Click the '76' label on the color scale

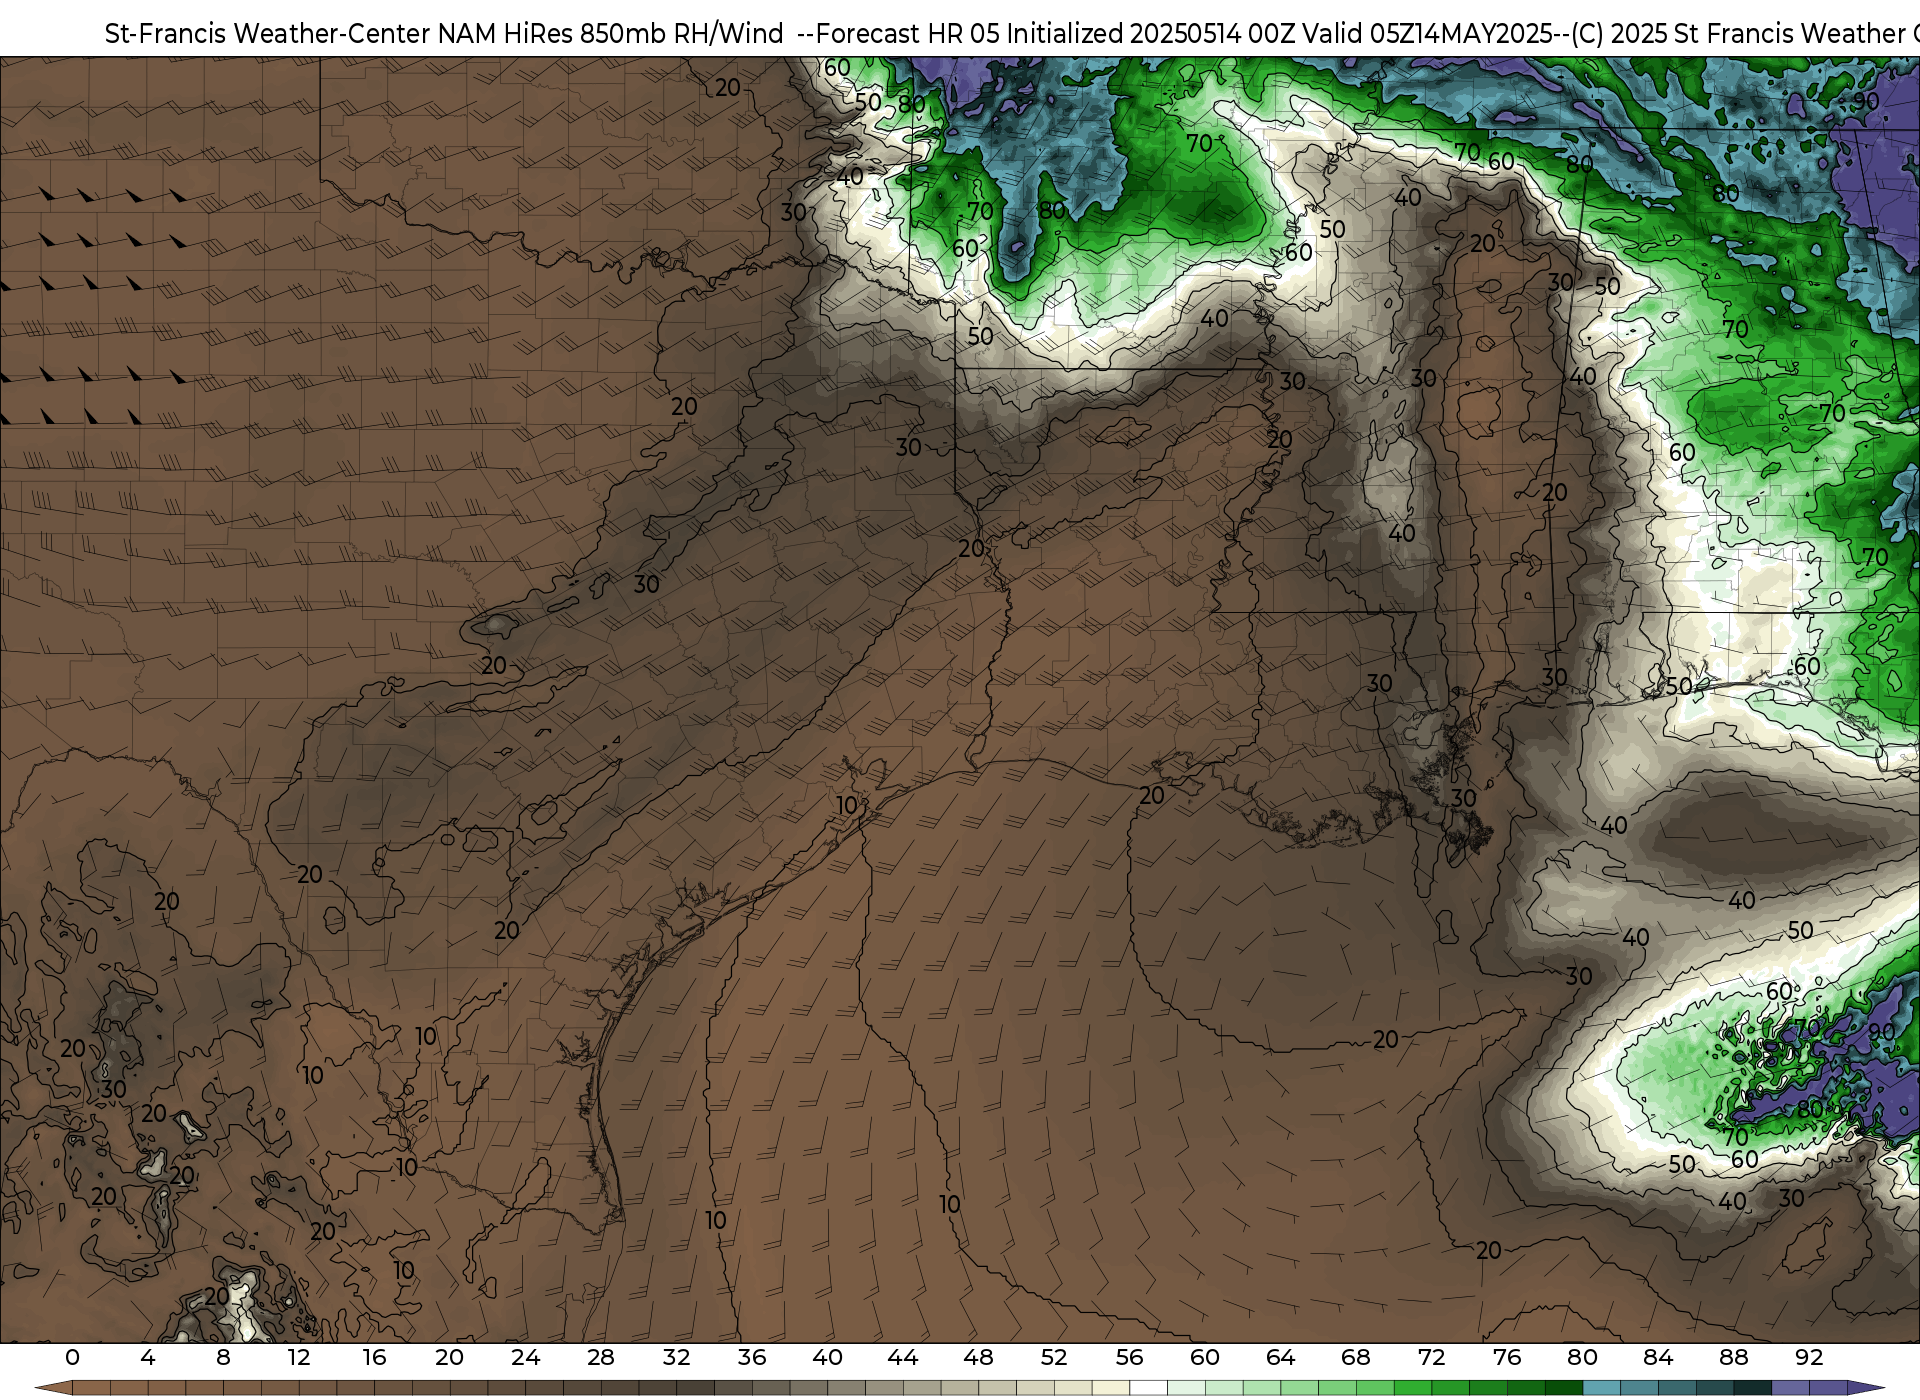pyautogui.click(x=1507, y=1357)
